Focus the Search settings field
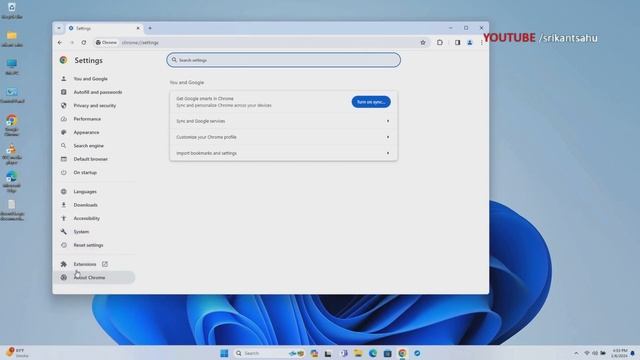 pos(283,60)
